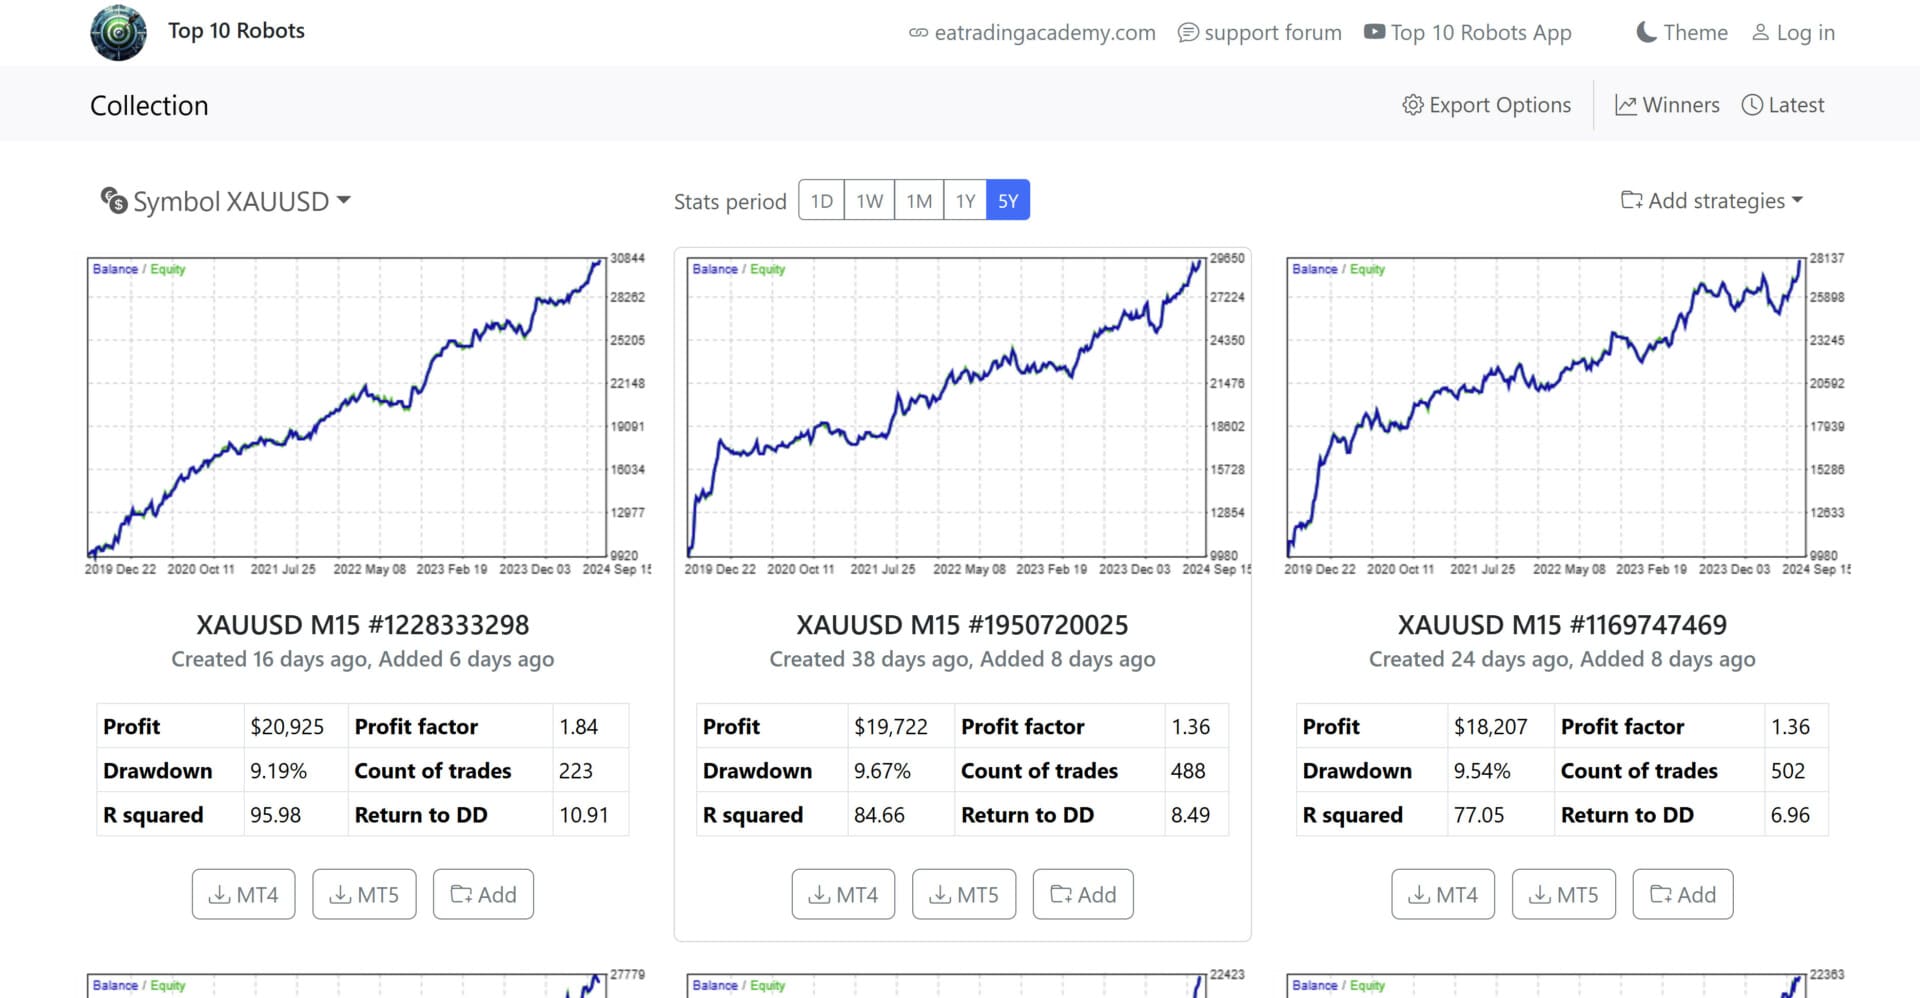The width and height of the screenshot is (1920, 998).
Task: Click the Log in text link
Action: click(x=1806, y=33)
